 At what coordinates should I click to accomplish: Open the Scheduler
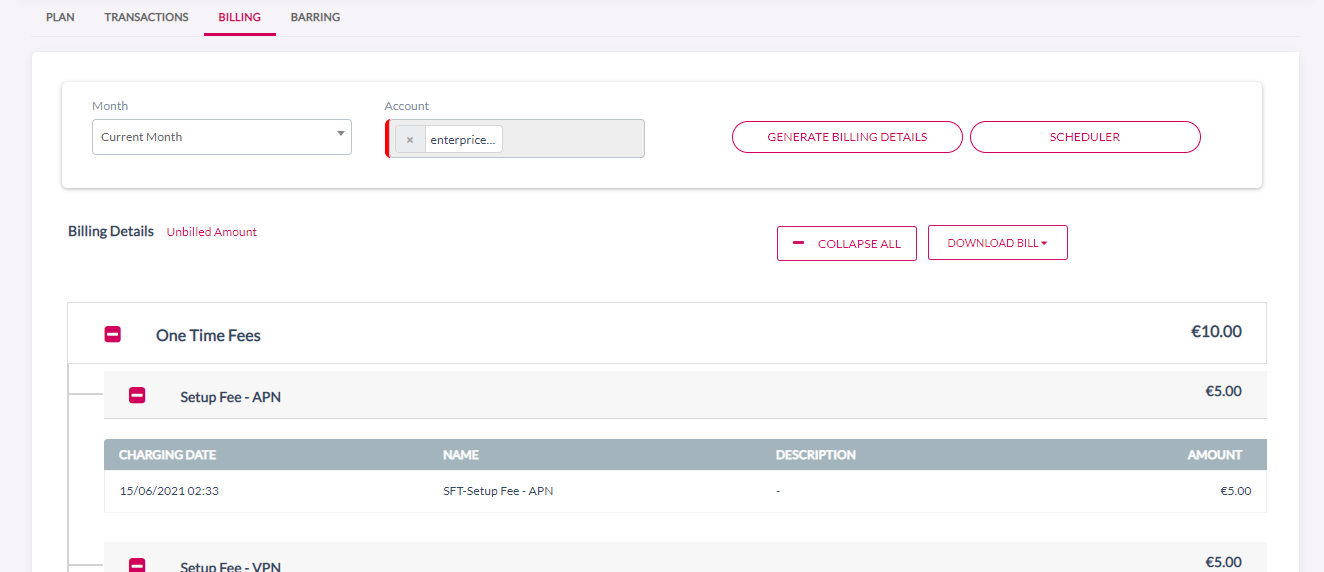pyautogui.click(x=1084, y=137)
